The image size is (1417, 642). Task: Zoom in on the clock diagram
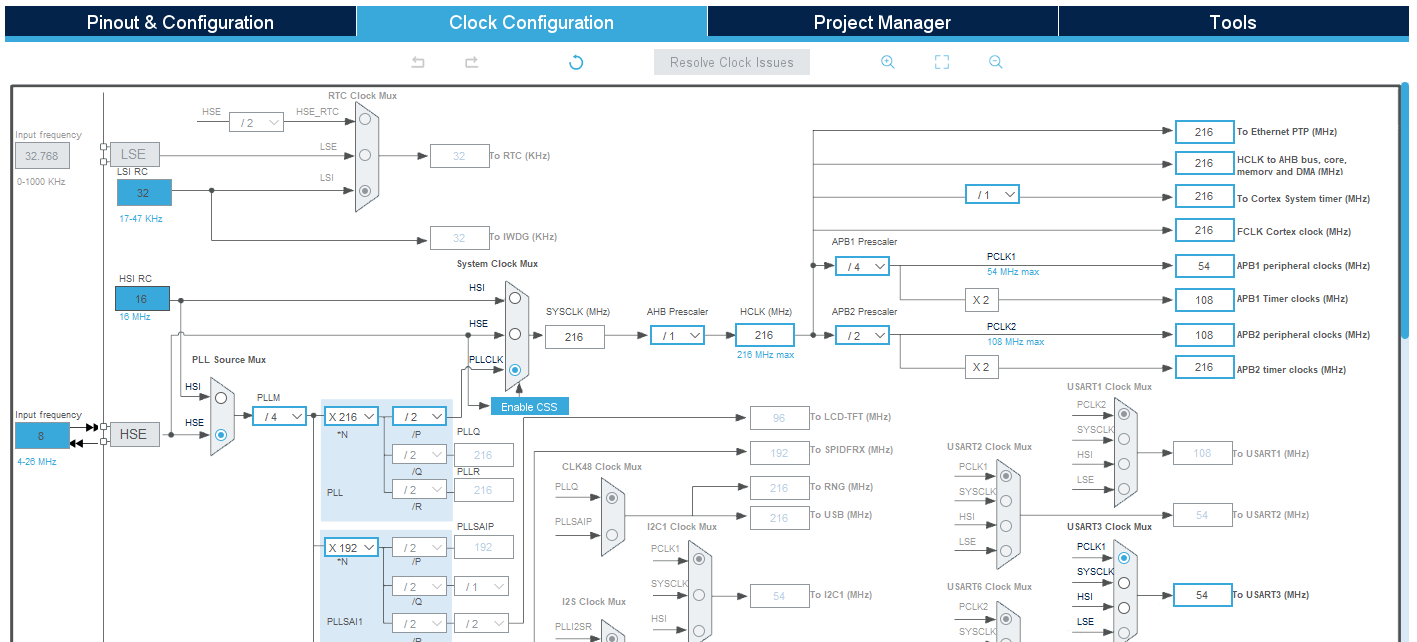pos(887,62)
